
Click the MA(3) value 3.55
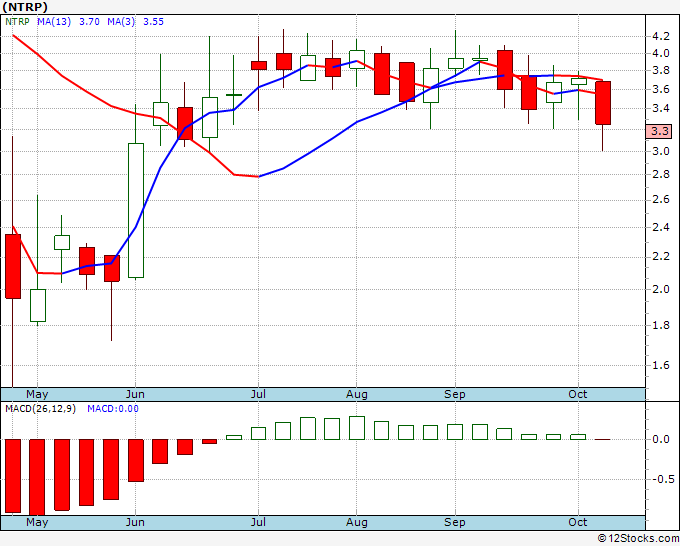point(154,22)
